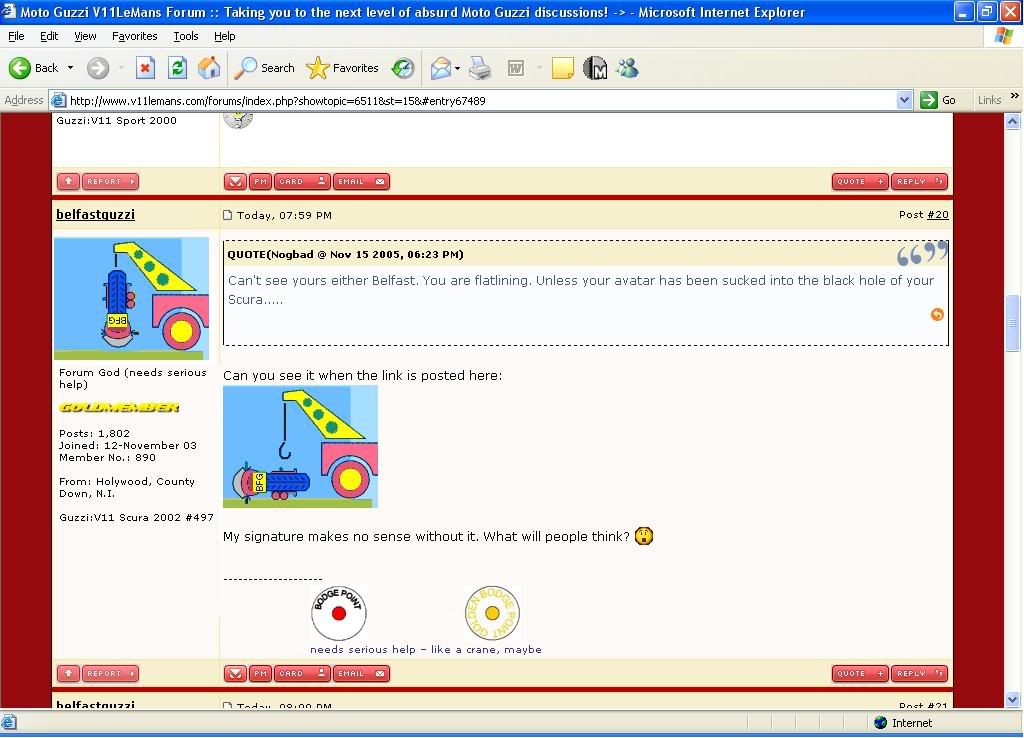Expand the Mail button dropdown arrow
This screenshot has width=1024, height=738.
point(457,68)
